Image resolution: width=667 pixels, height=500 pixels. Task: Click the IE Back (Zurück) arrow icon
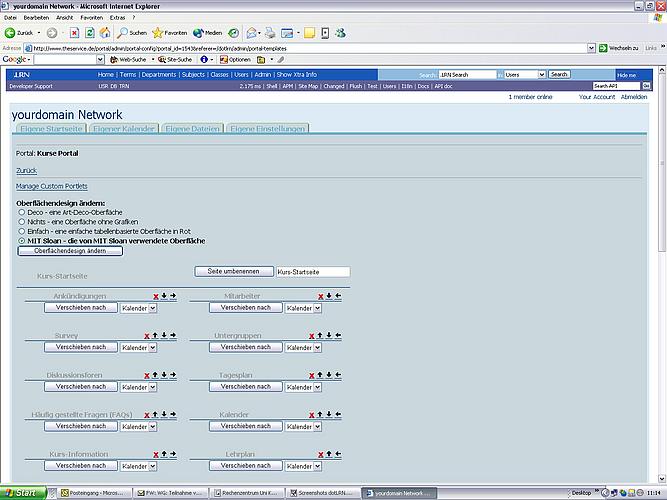pos(10,33)
